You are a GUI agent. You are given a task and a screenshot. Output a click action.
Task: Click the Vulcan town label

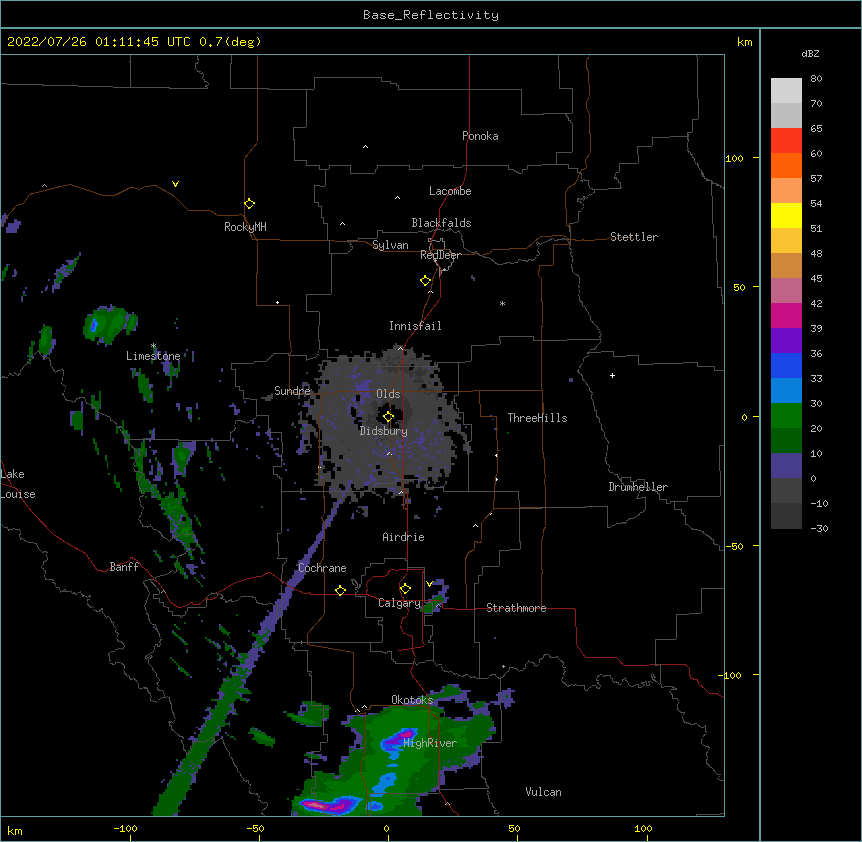click(543, 792)
